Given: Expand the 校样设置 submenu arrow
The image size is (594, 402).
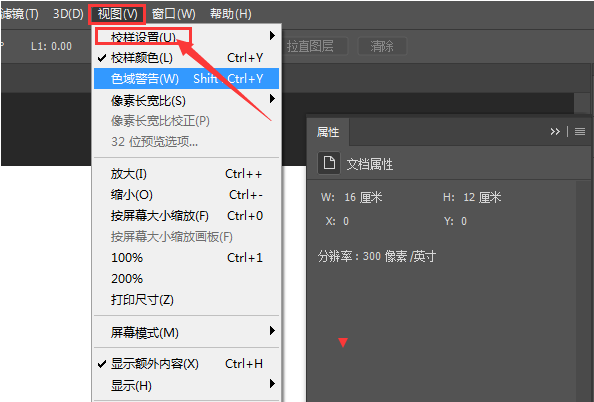Looking at the screenshot, I should 272,36.
